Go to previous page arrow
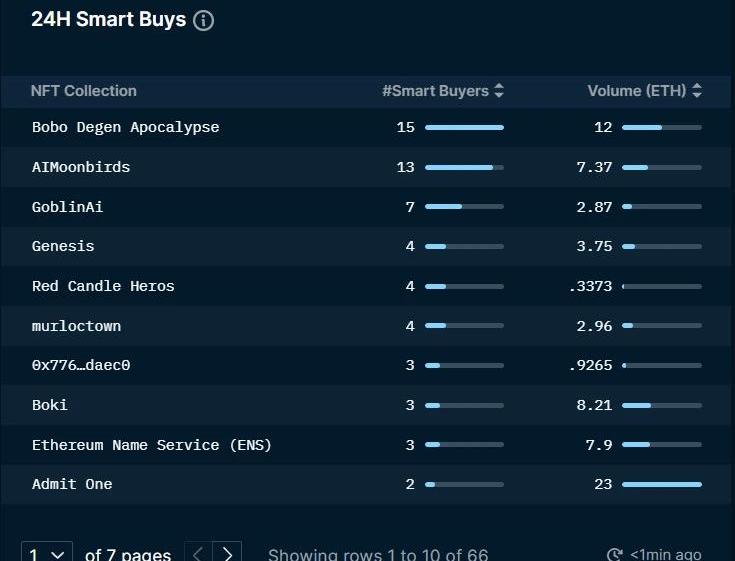Screen dimensions: 735x561 pos(198,553)
